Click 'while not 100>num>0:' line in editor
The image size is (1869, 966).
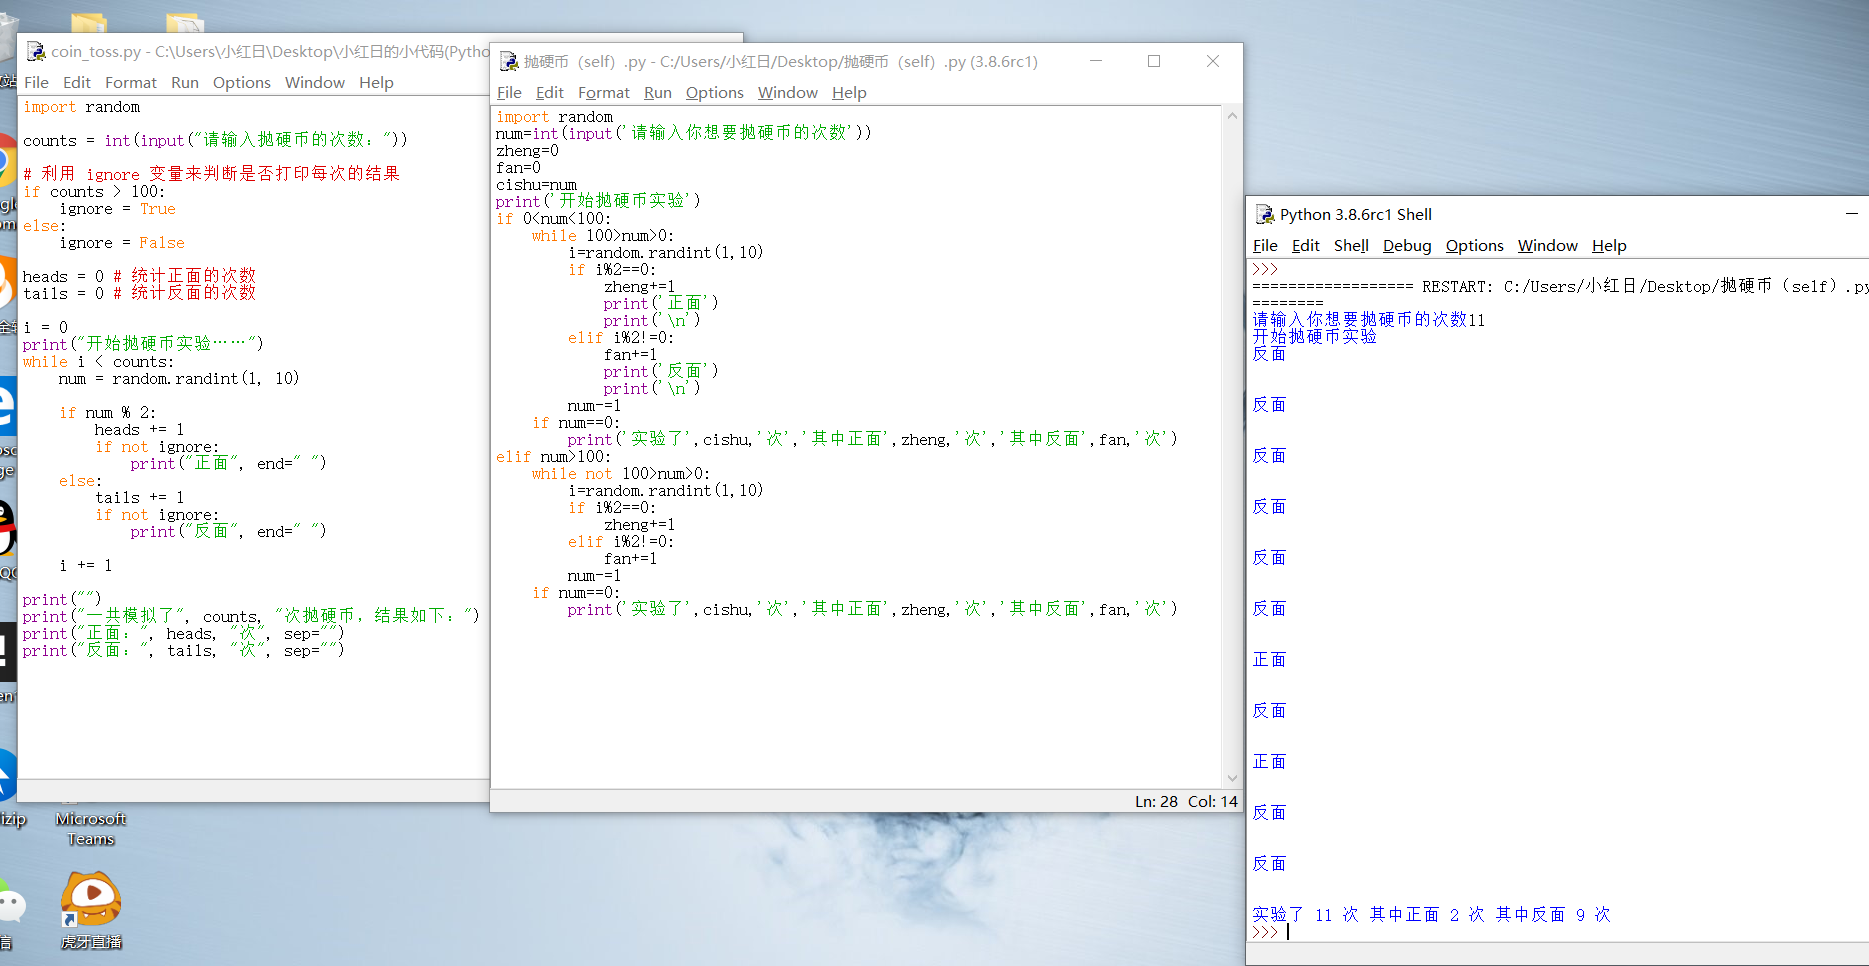[x=621, y=474]
